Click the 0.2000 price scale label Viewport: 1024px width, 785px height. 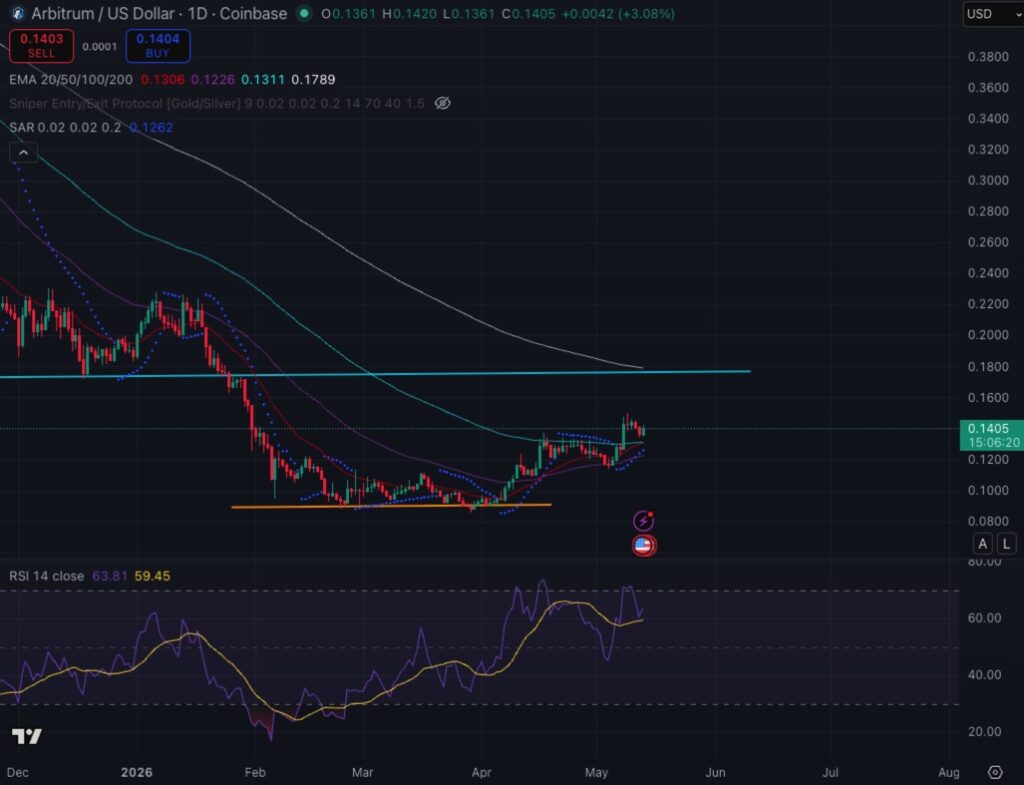(x=988, y=335)
